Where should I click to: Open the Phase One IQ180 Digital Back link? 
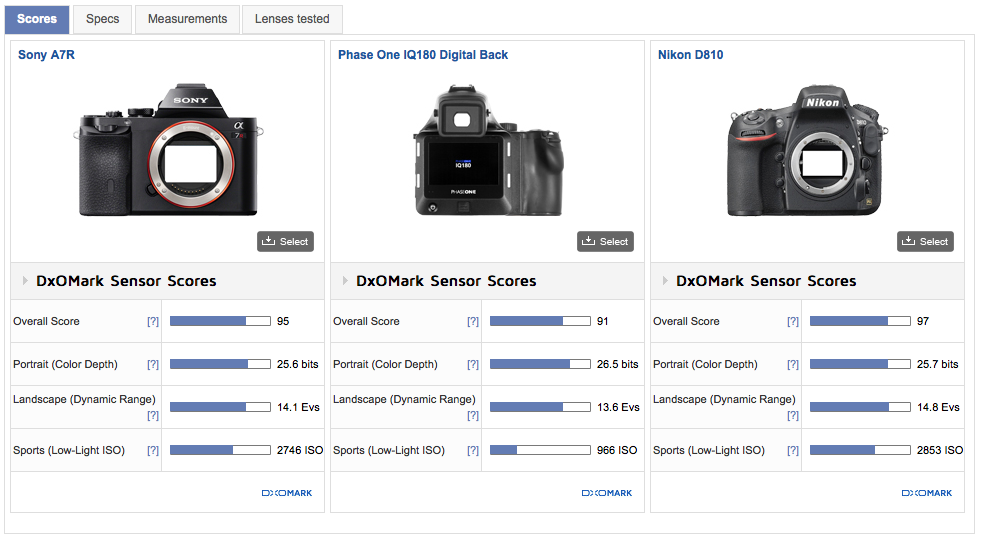pyautogui.click(x=423, y=55)
